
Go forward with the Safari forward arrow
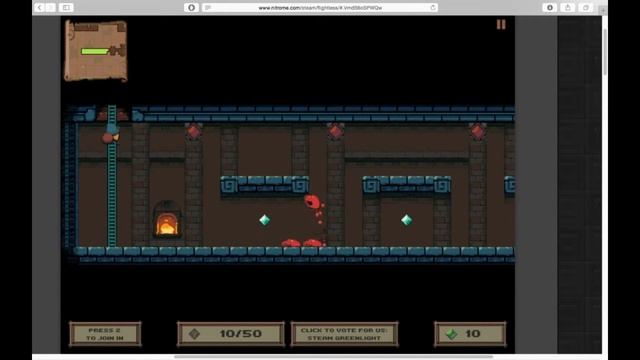tap(51, 7)
